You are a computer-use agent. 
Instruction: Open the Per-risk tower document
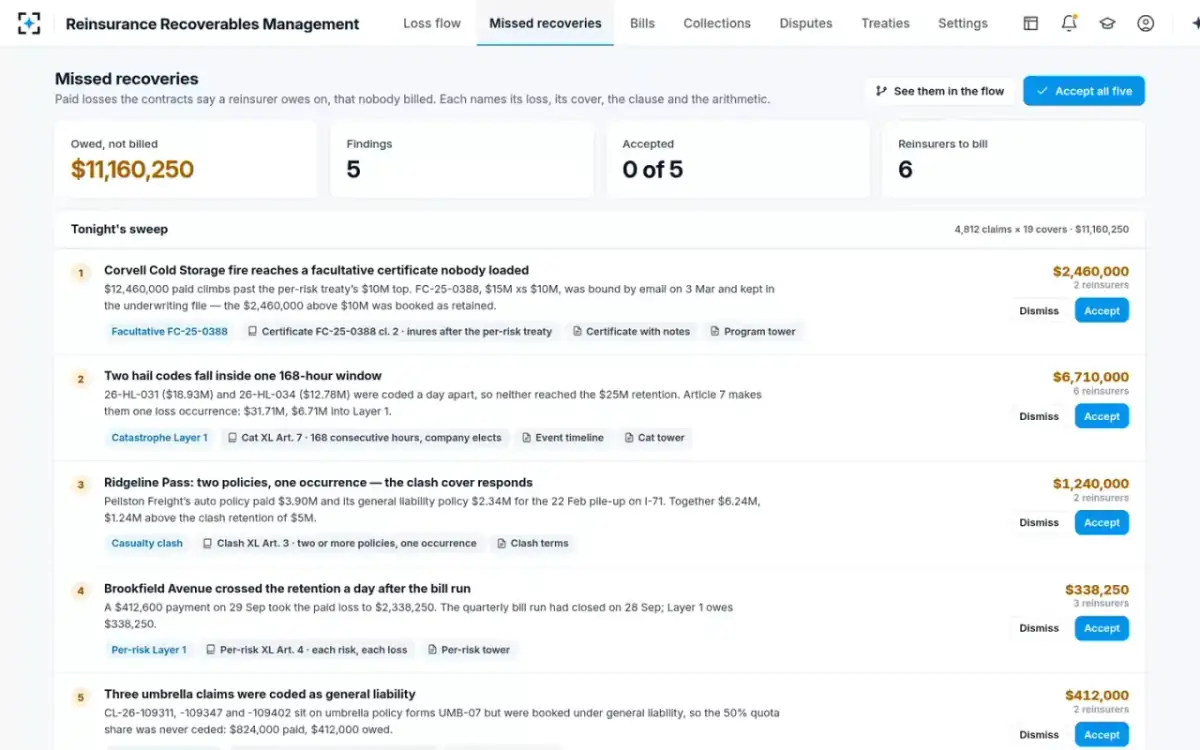pos(469,649)
